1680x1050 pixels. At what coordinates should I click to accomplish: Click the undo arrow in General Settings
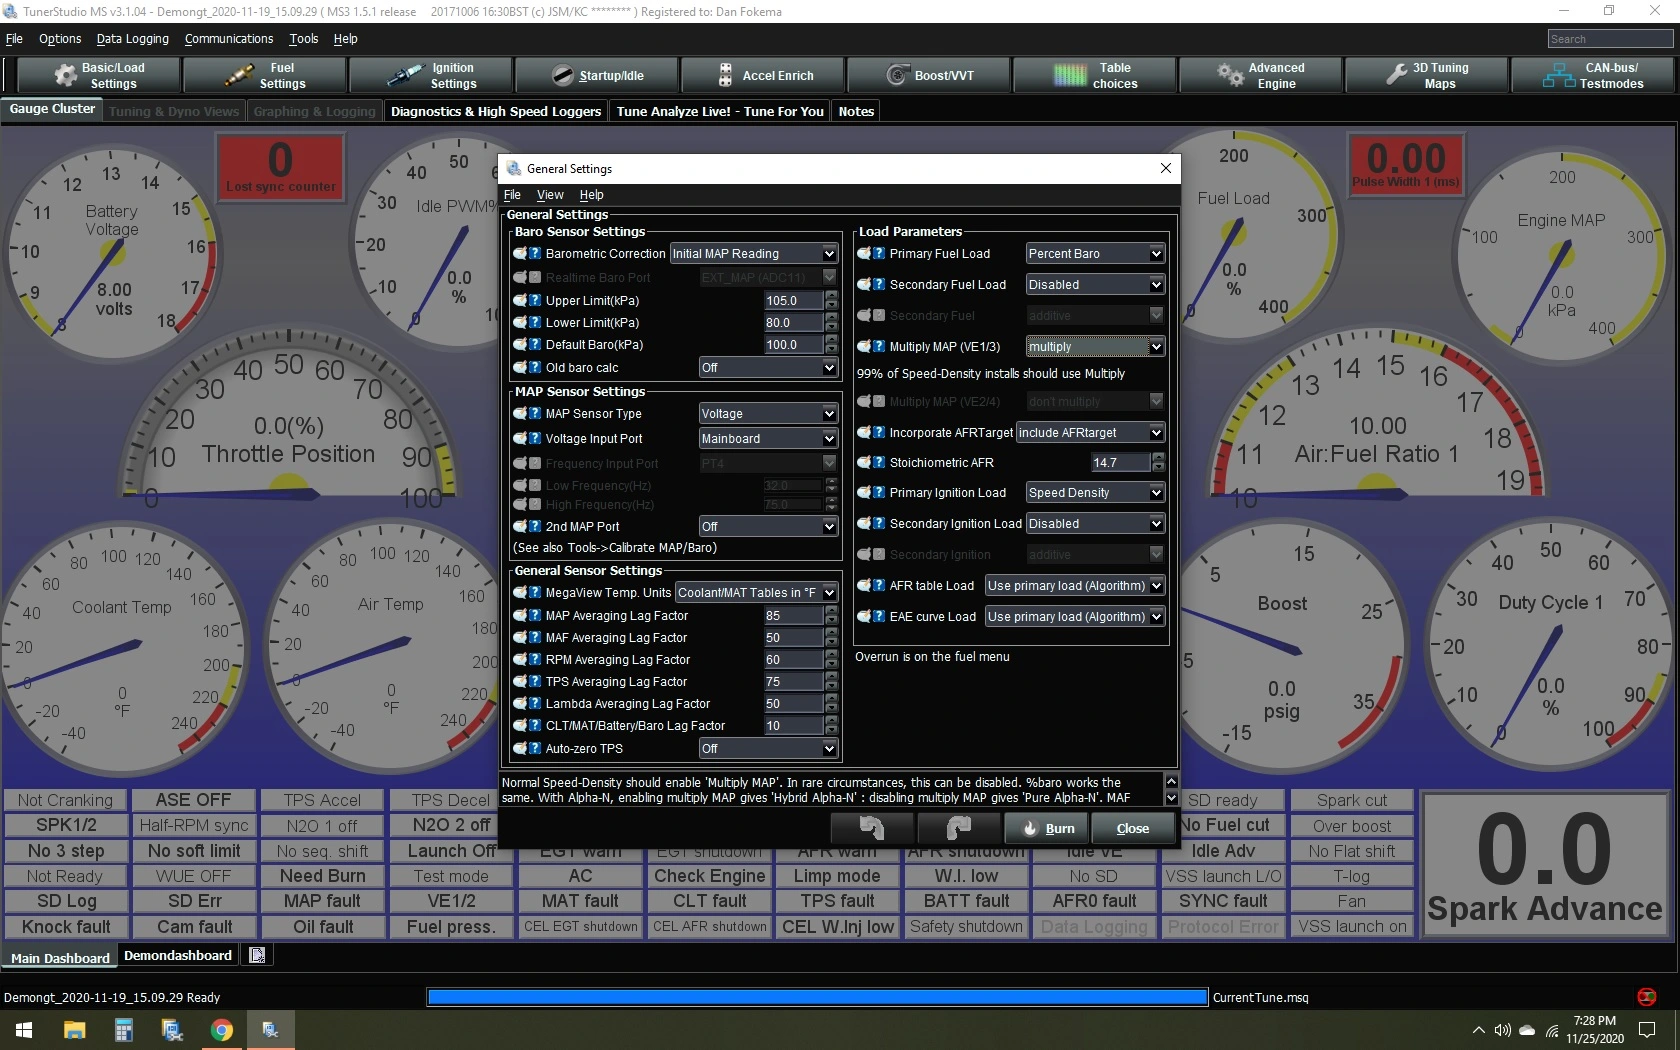coord(872,828)
